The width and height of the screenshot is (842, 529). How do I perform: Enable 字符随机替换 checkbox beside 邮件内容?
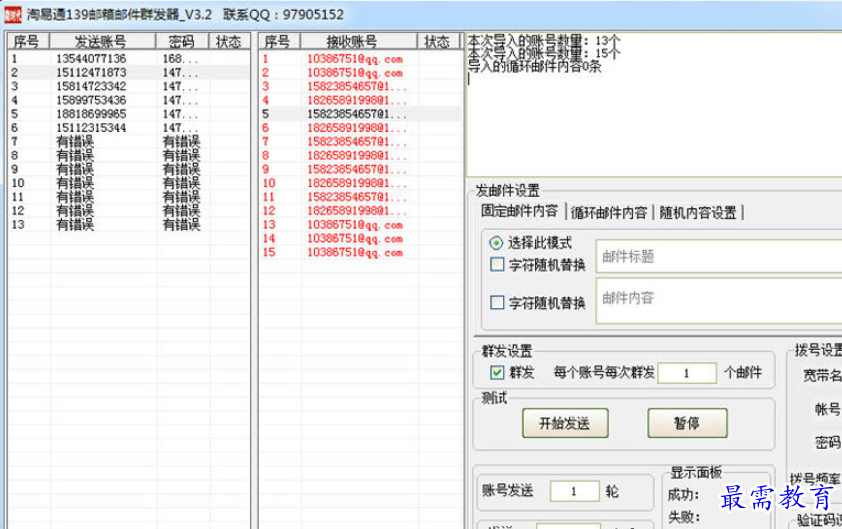pos(497,302)
